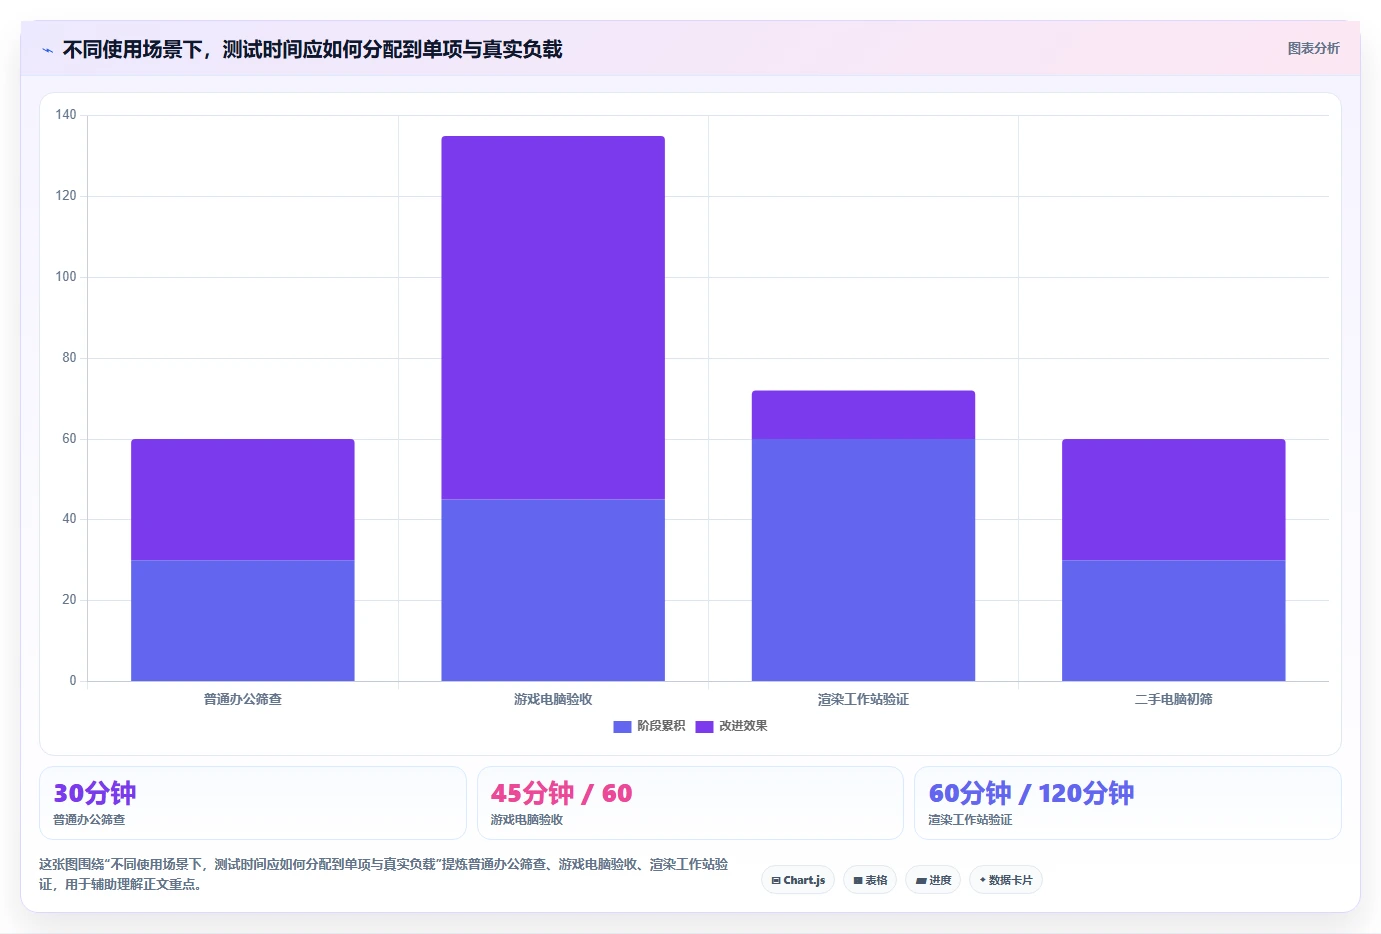Click 渲染工作站验证 caption in the stat card
1381x934 pixels.
click(970, 819)
